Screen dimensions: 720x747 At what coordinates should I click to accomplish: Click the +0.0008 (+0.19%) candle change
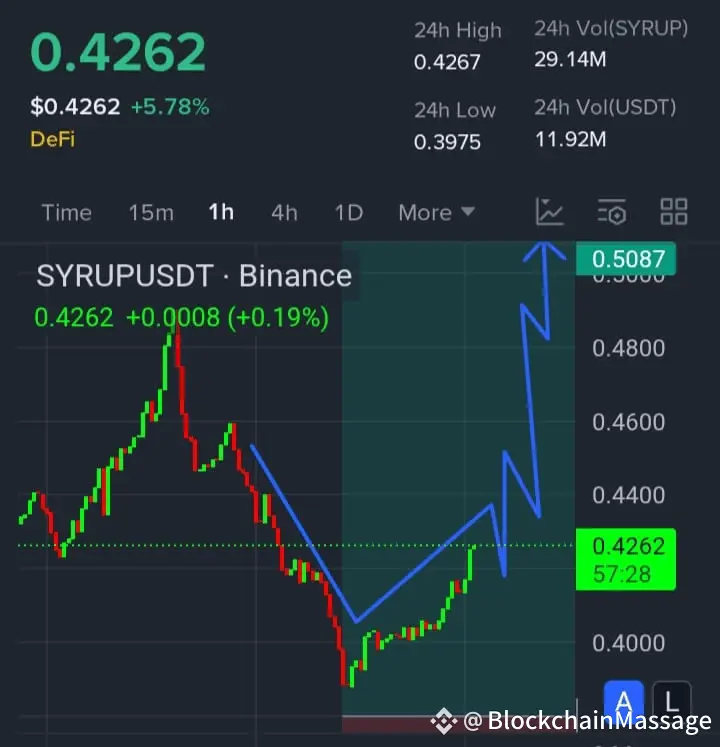pyautogui.click(x=227, y=318)
